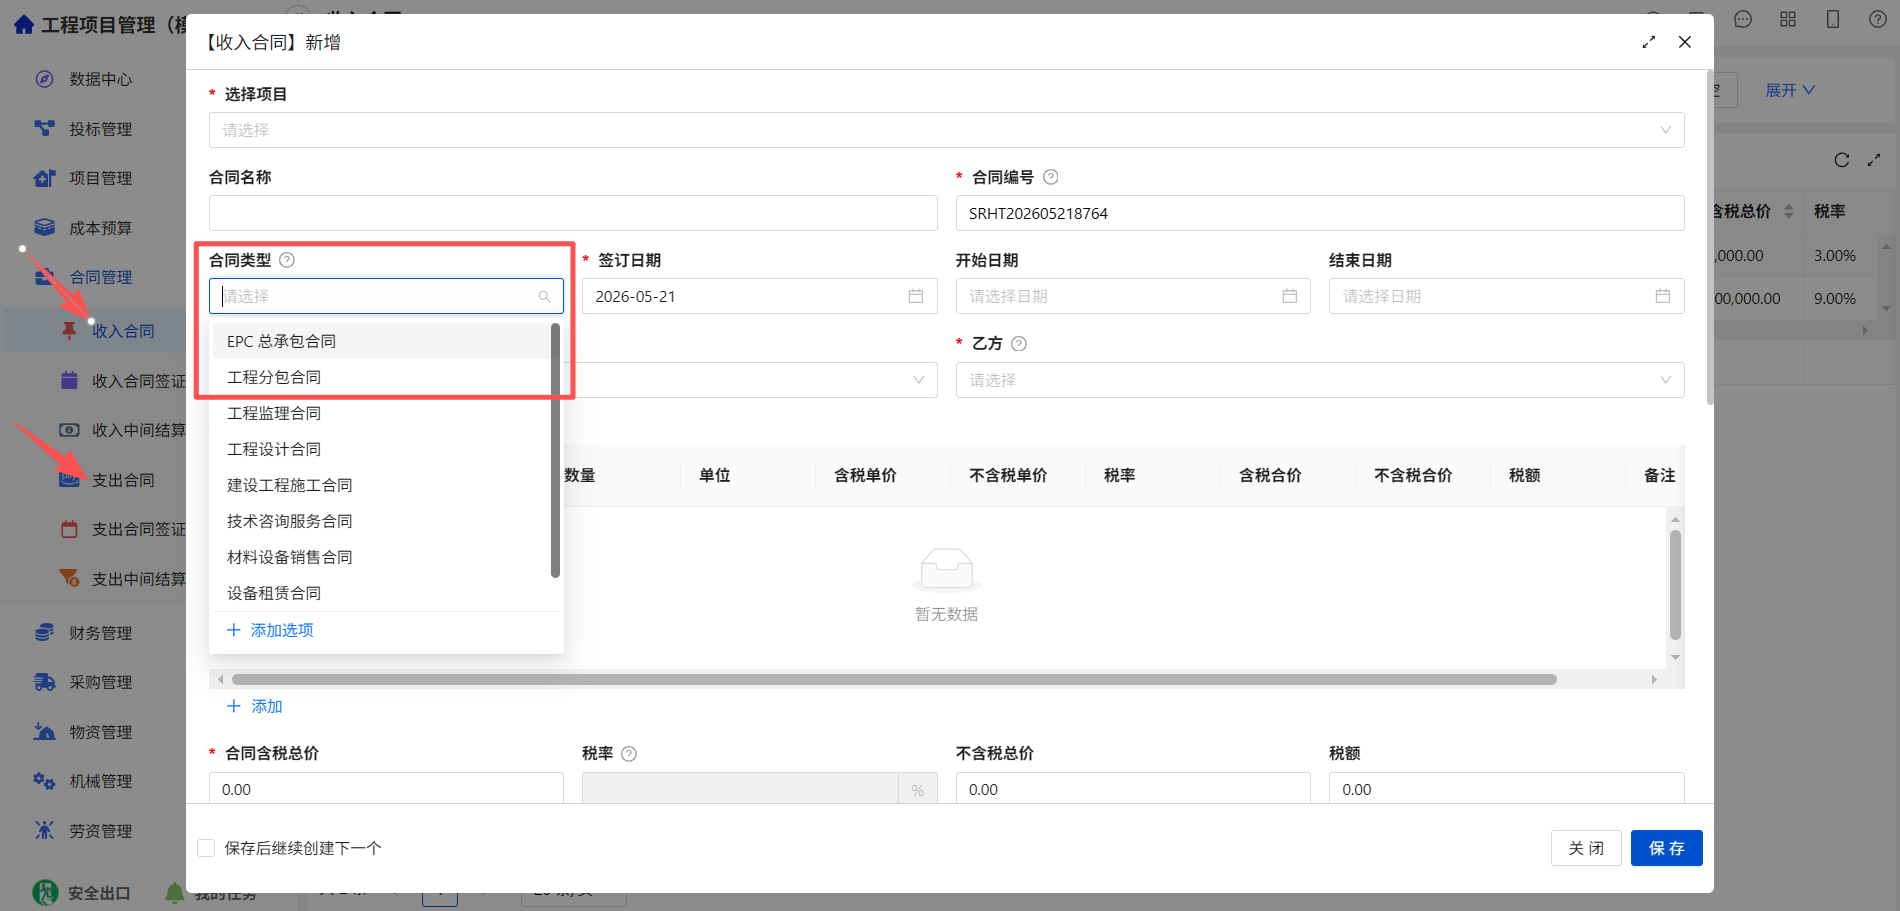The image size is (1900, 911).
Task: Click the help icon next to 合同编号
Action: (x=1051, y=177)
